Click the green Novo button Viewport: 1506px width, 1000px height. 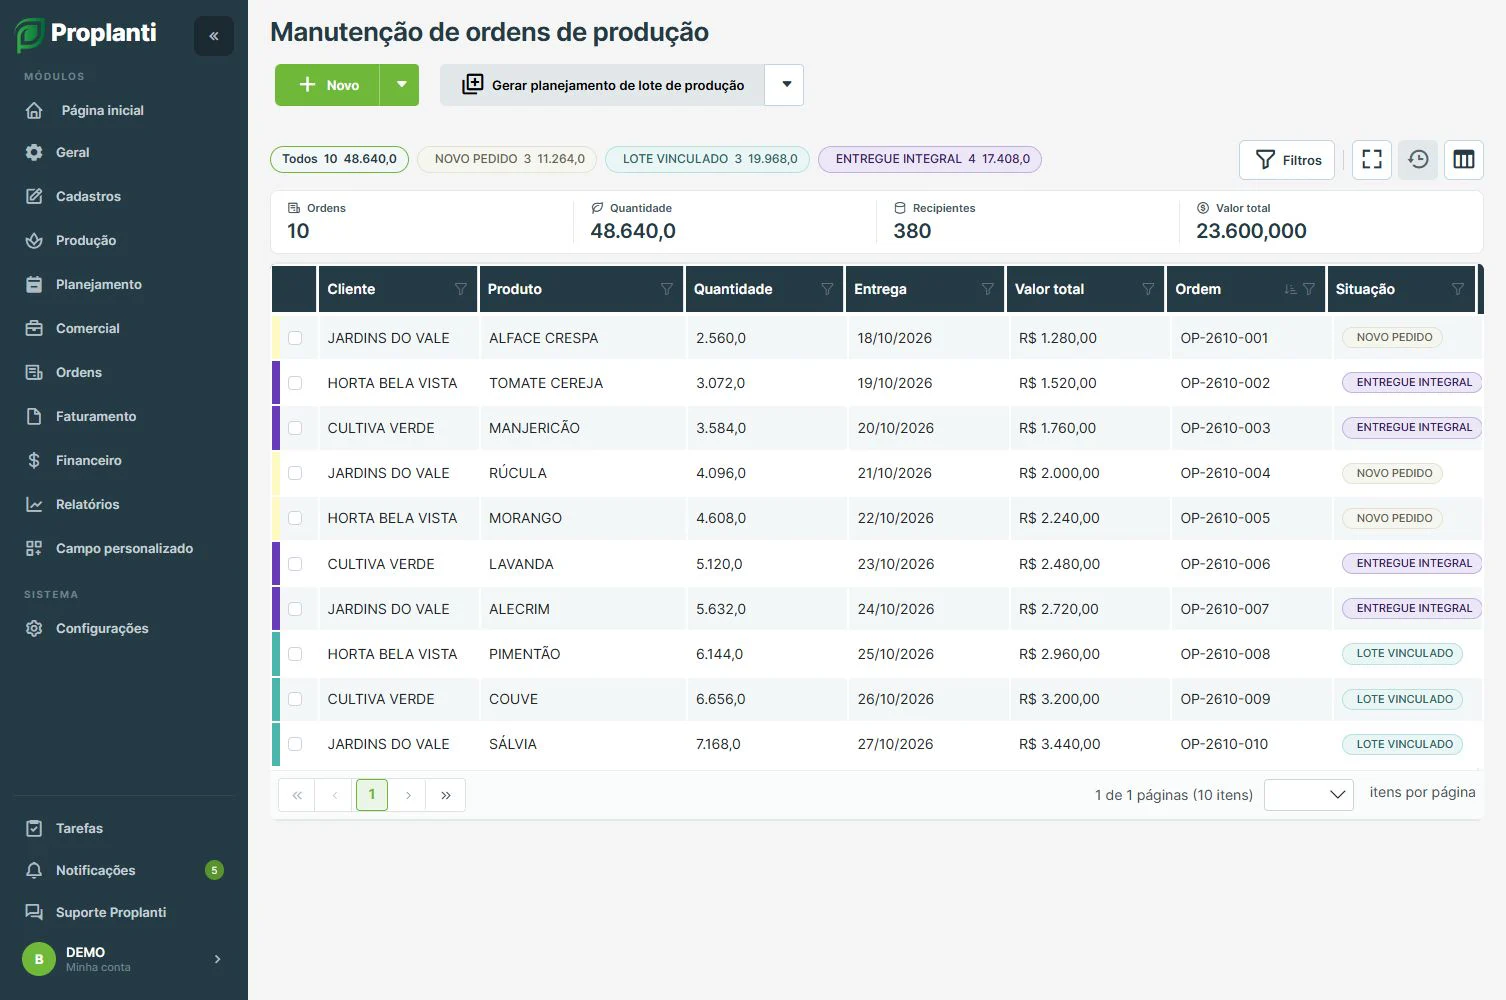click(327, 85)
